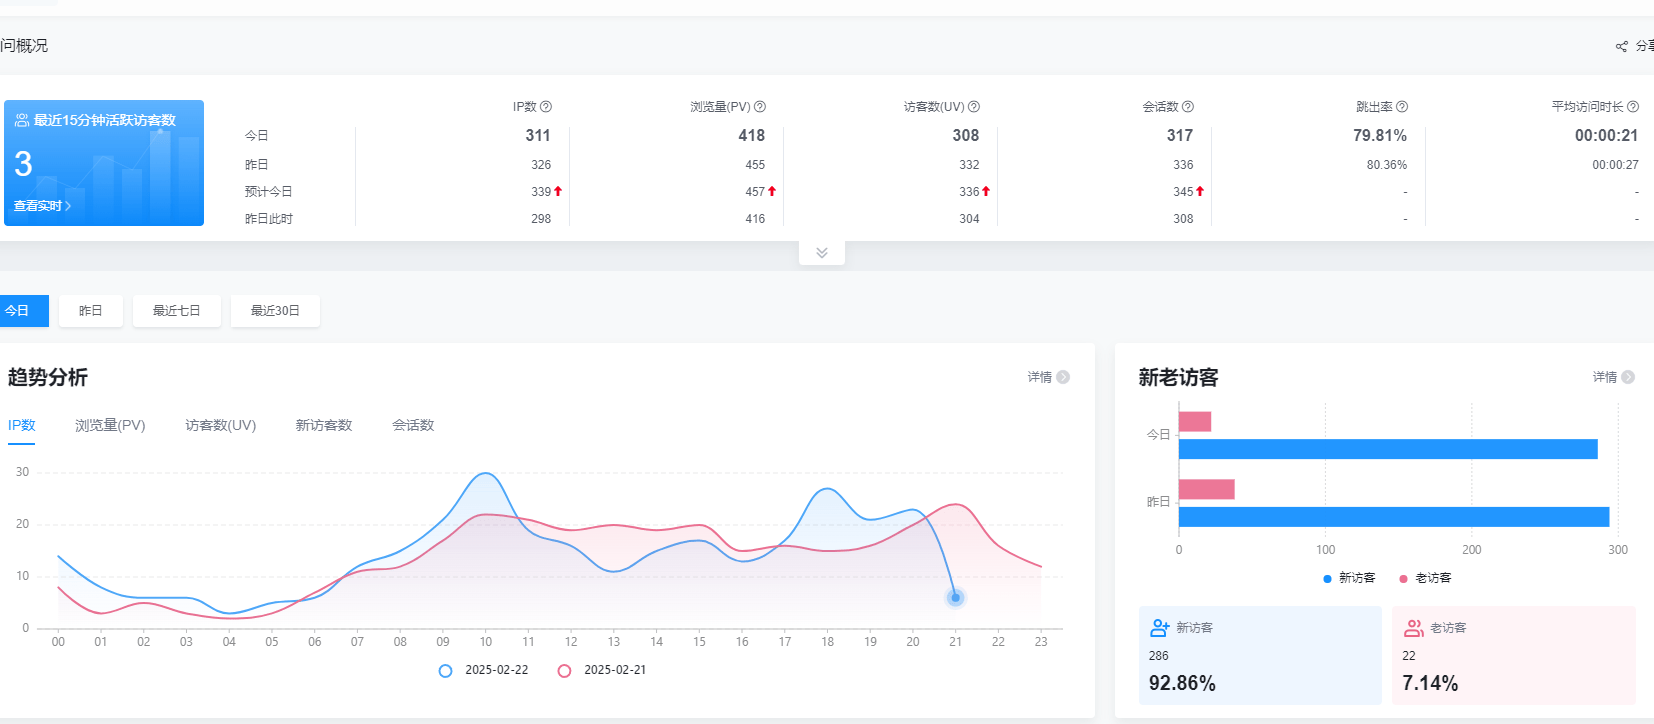
Task: Click the help icon beside 会话数 header
Action: 1188,107
